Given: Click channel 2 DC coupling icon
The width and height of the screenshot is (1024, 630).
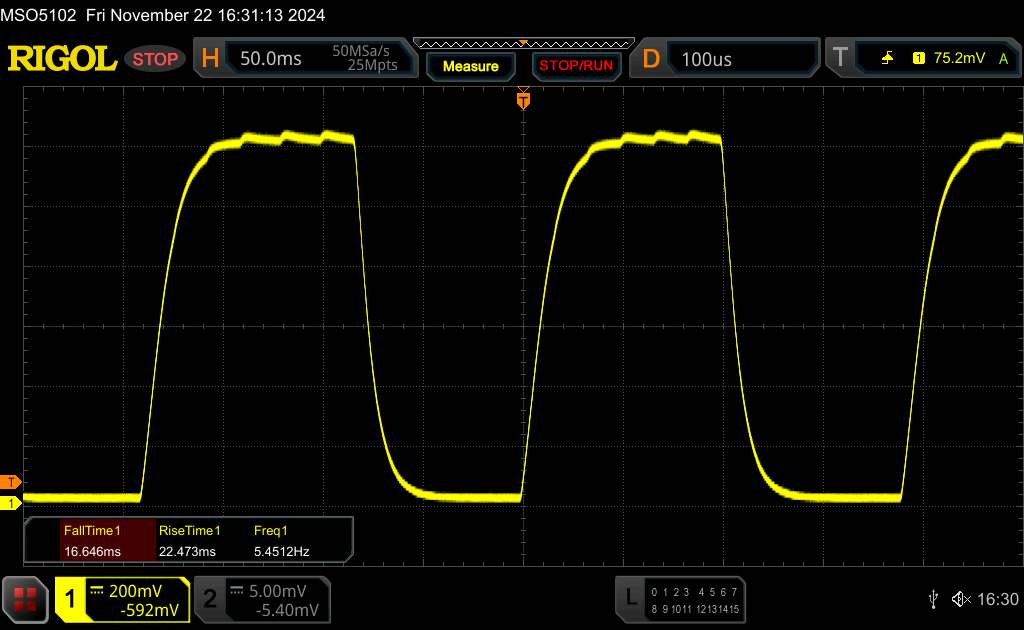Looking at the screenshot, I should (236, 591).
